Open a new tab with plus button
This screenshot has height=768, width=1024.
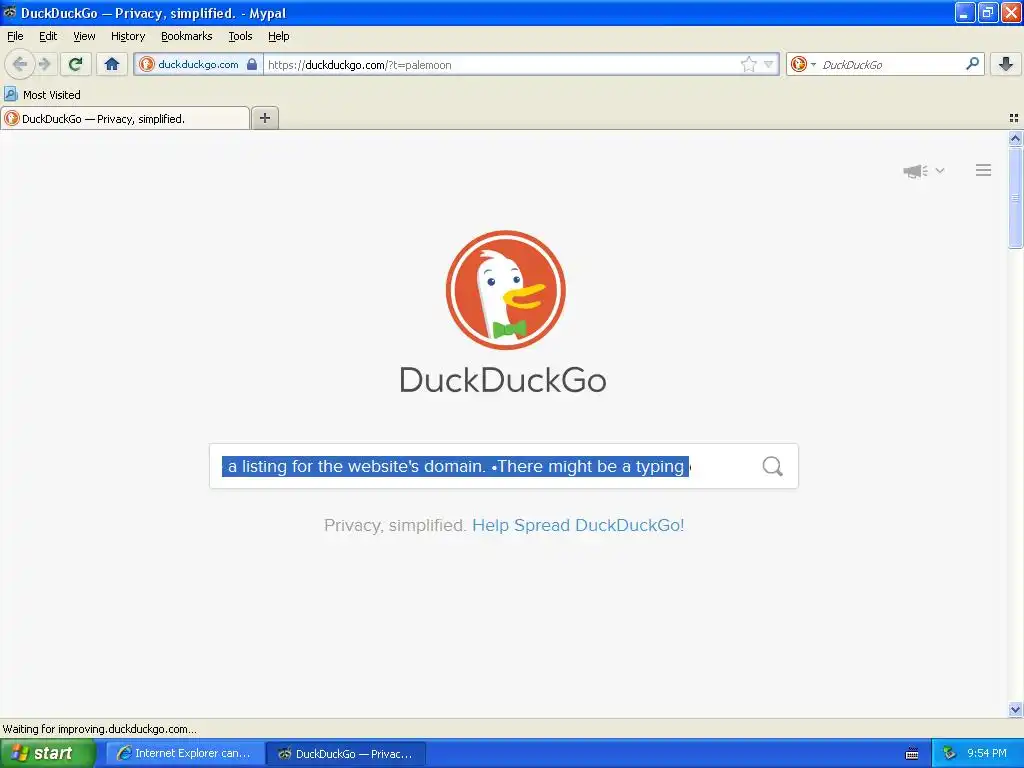264,118
